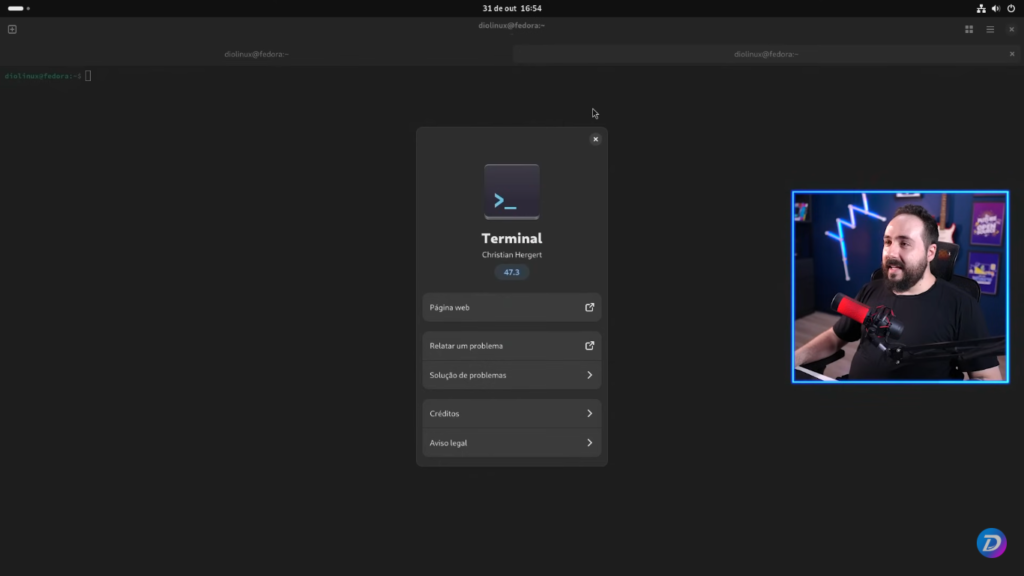This screenshot has width=1024, height=576.
Task: Switch to first diolinux@fedora tab
Action: (x=256, y=54)
